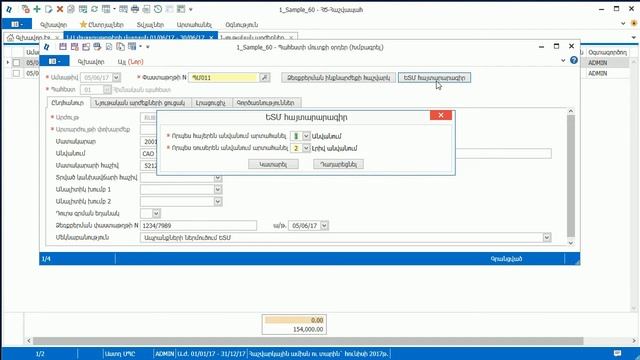This screenshot has height=360, width=640.
Task: Tick the checkbox in the first list row
Action: click(16, 62)
